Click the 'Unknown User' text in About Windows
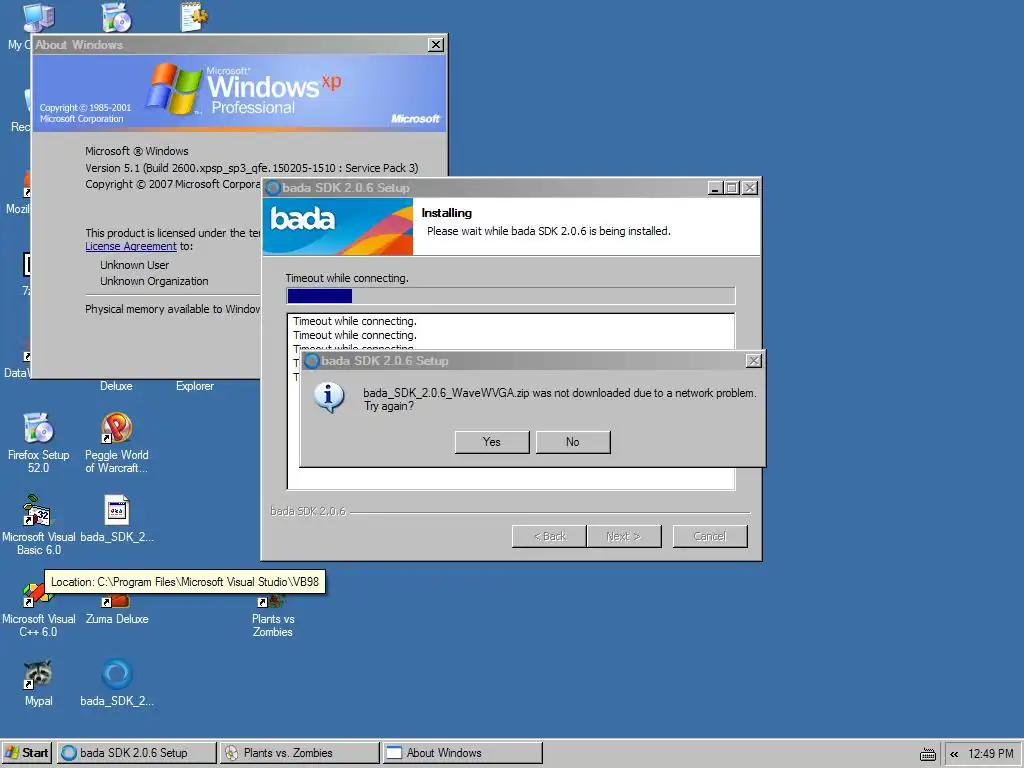 point(135,265)
